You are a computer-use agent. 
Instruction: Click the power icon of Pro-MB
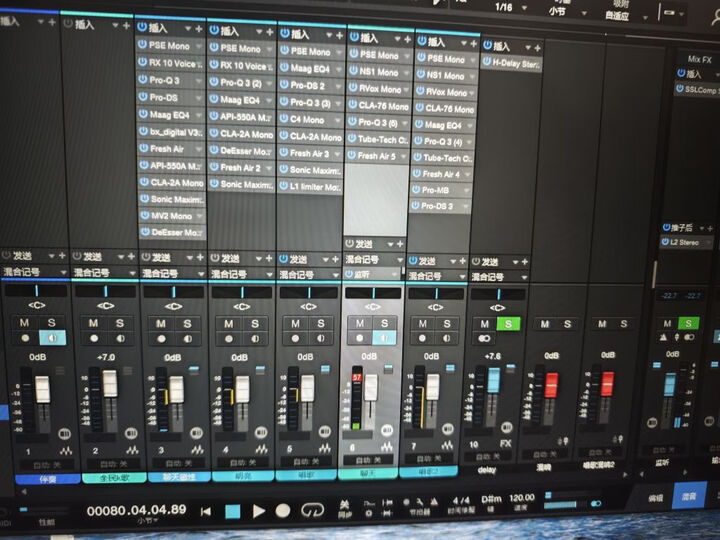(x=415, y=189)
